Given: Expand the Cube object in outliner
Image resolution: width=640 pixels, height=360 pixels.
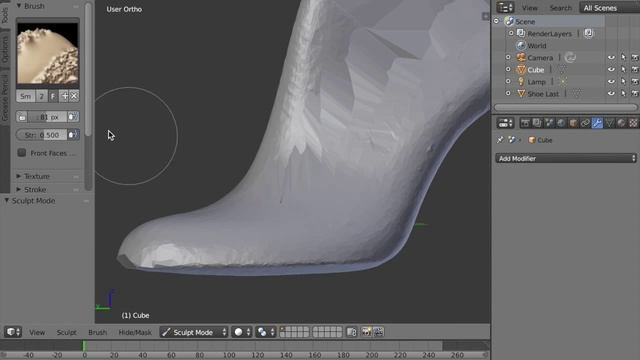Looking at the screenshot, I should (508, 69).
